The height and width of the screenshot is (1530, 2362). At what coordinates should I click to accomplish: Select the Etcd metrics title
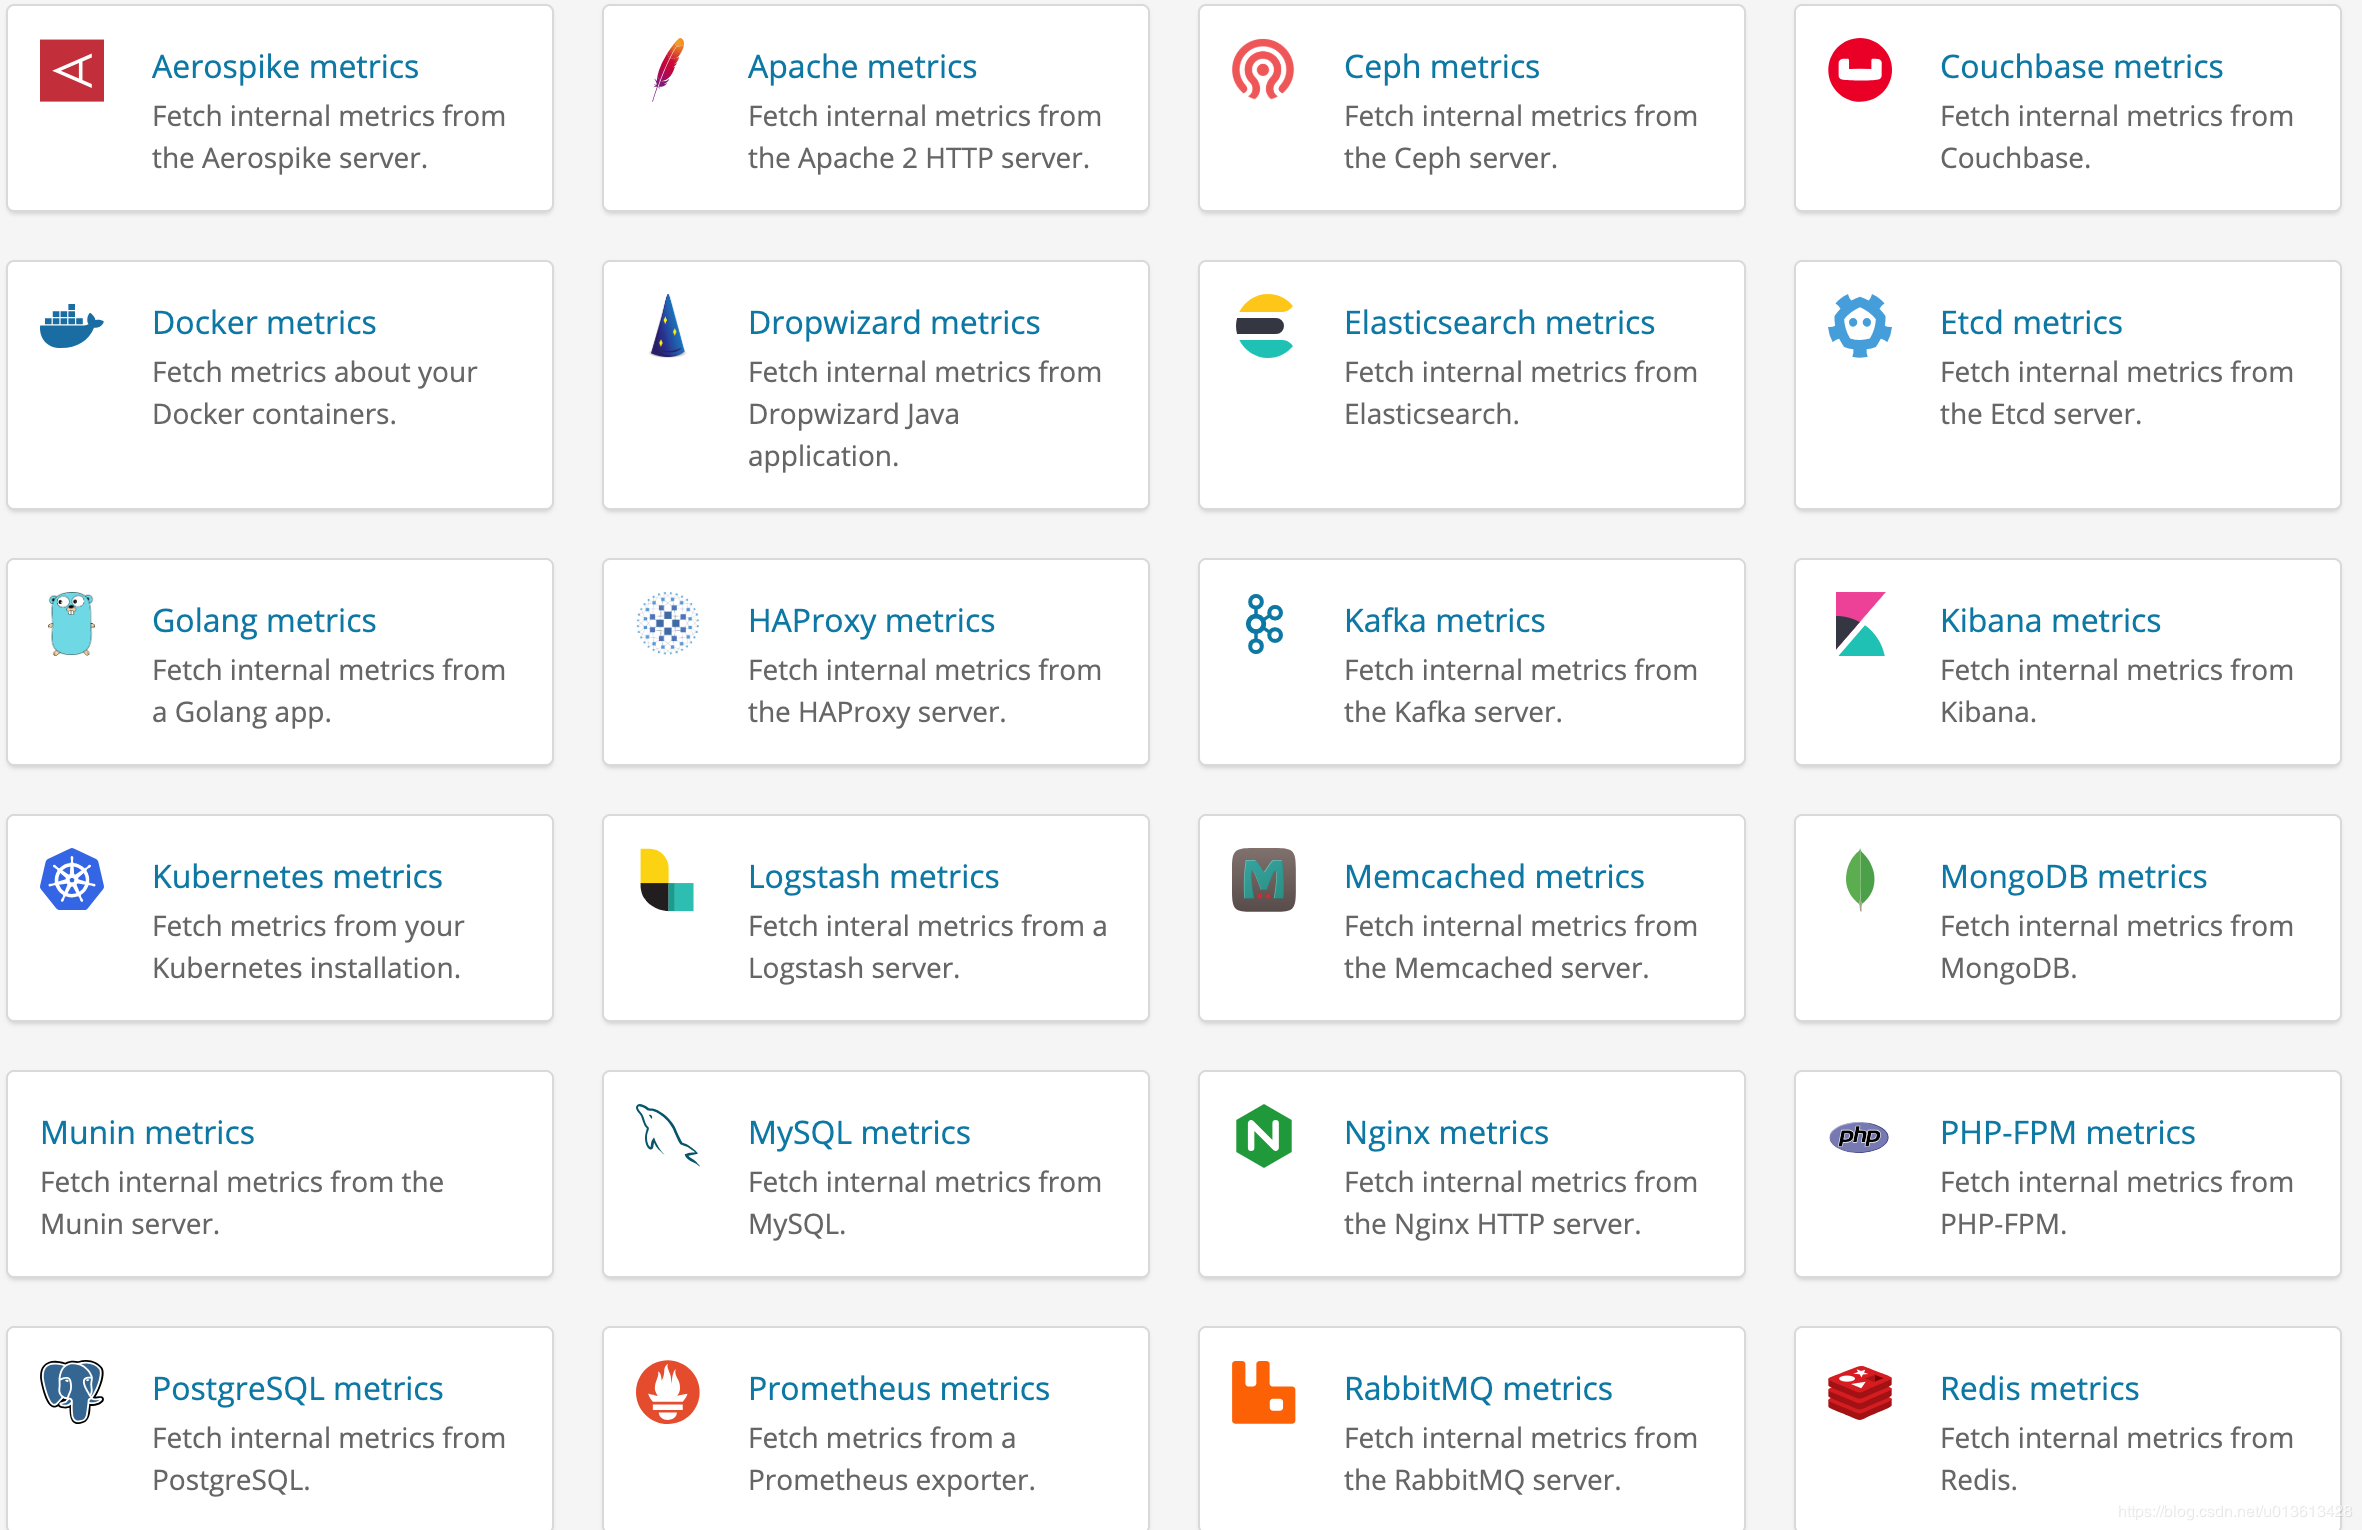[x=2031, y=322]
